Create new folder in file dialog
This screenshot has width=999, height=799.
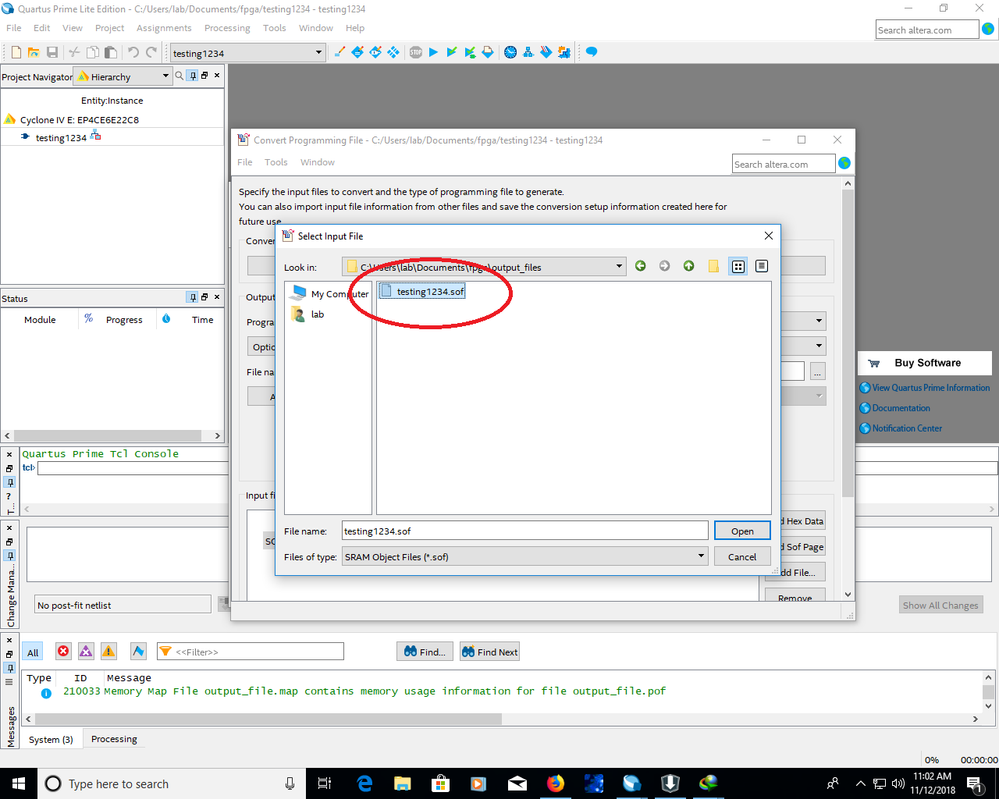[714, 266]
